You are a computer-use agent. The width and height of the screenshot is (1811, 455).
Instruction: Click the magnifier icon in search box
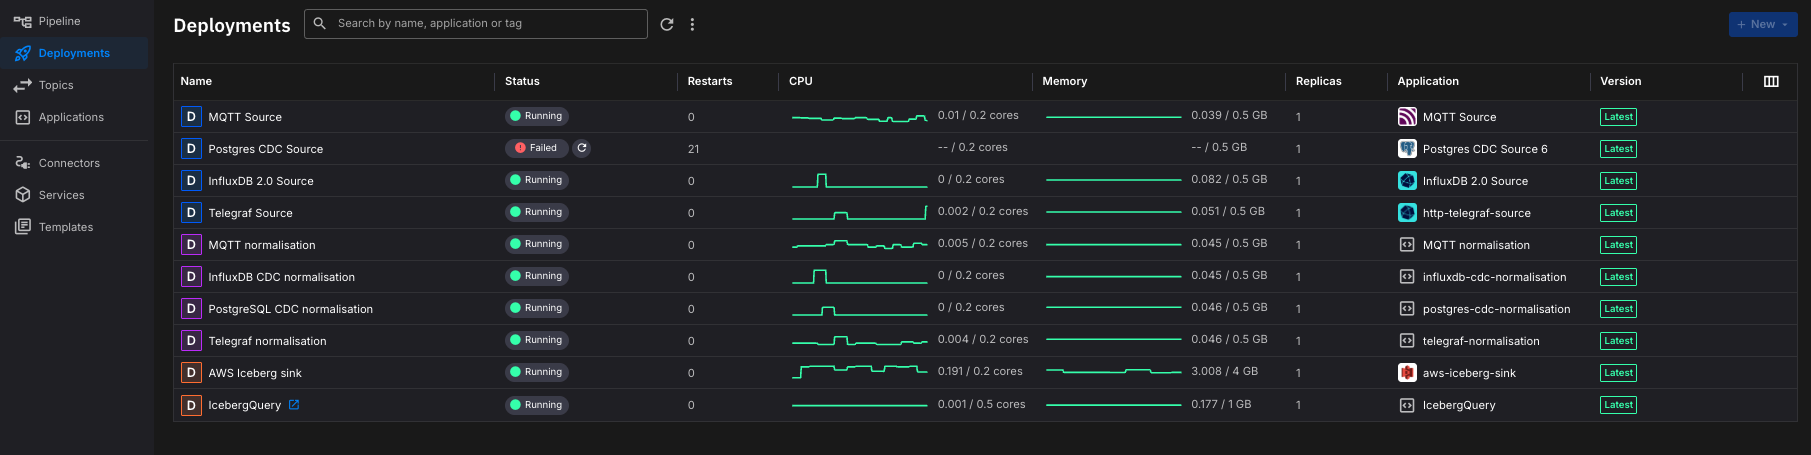[320, 23]
